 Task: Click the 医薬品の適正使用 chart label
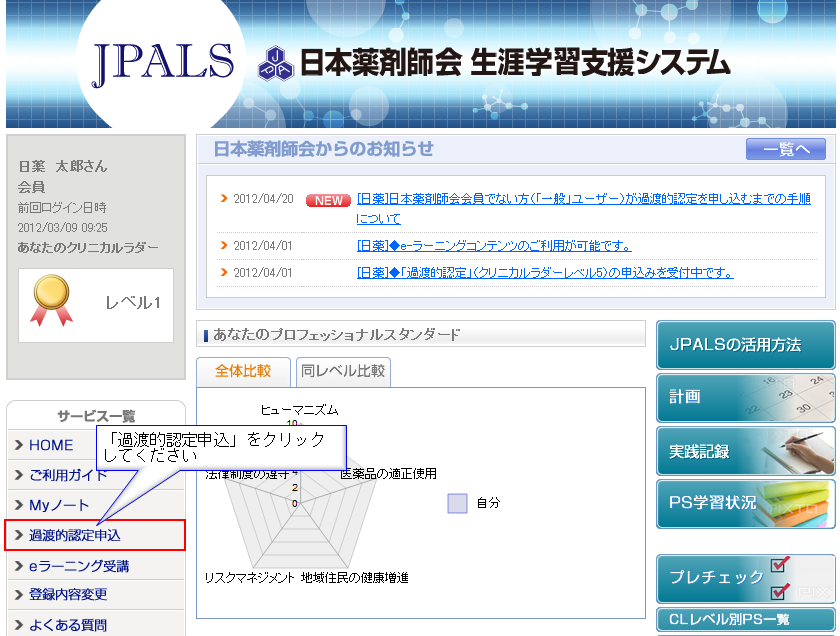click(x=388, y=474)
